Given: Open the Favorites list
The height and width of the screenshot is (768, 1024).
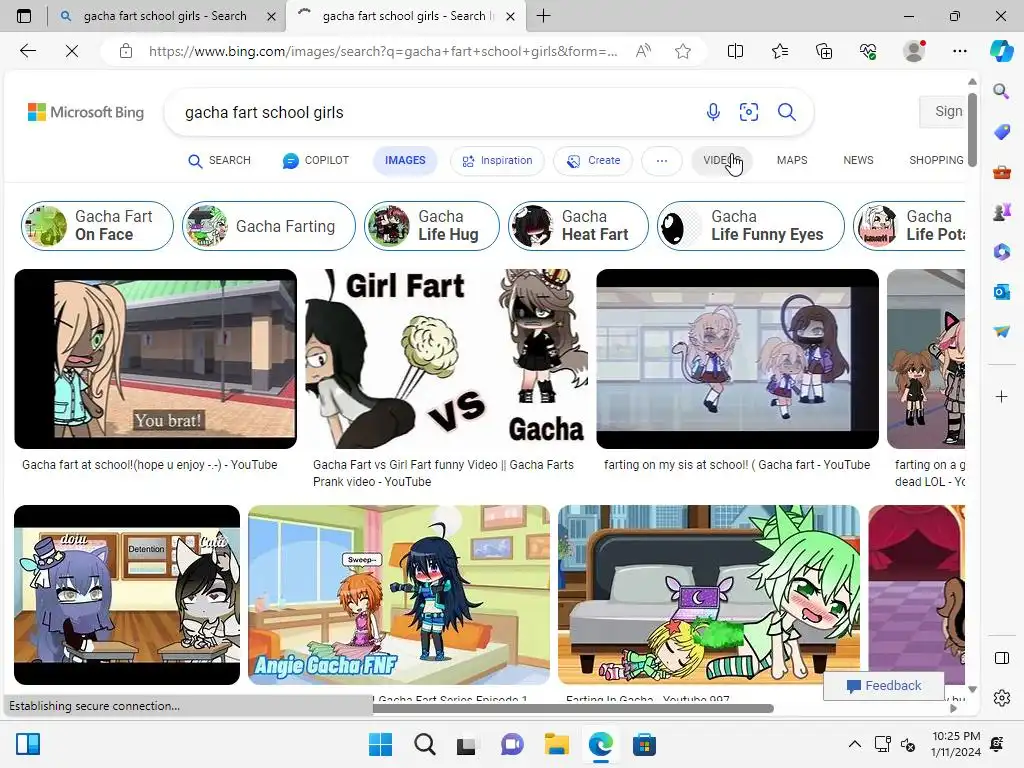Looking at the screenshot, I should (780, 51).
